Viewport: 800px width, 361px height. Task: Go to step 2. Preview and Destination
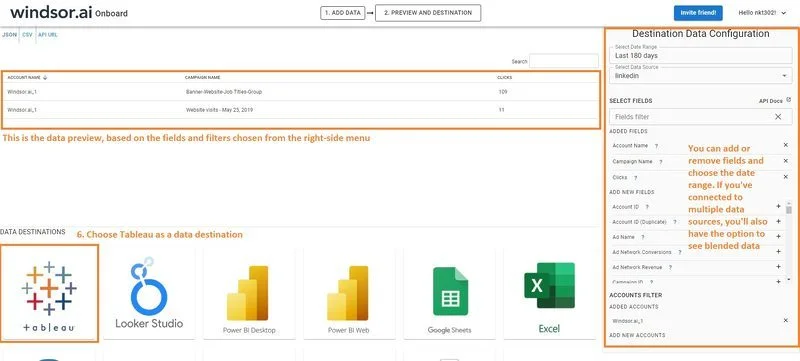pyautogui.click(x=428, y=13)
